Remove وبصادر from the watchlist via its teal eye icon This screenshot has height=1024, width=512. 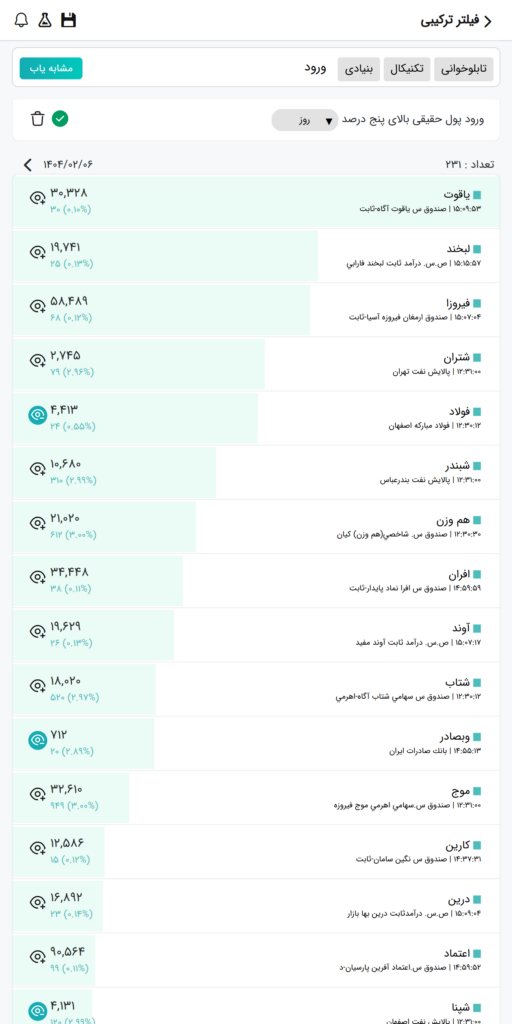point(37,740)
